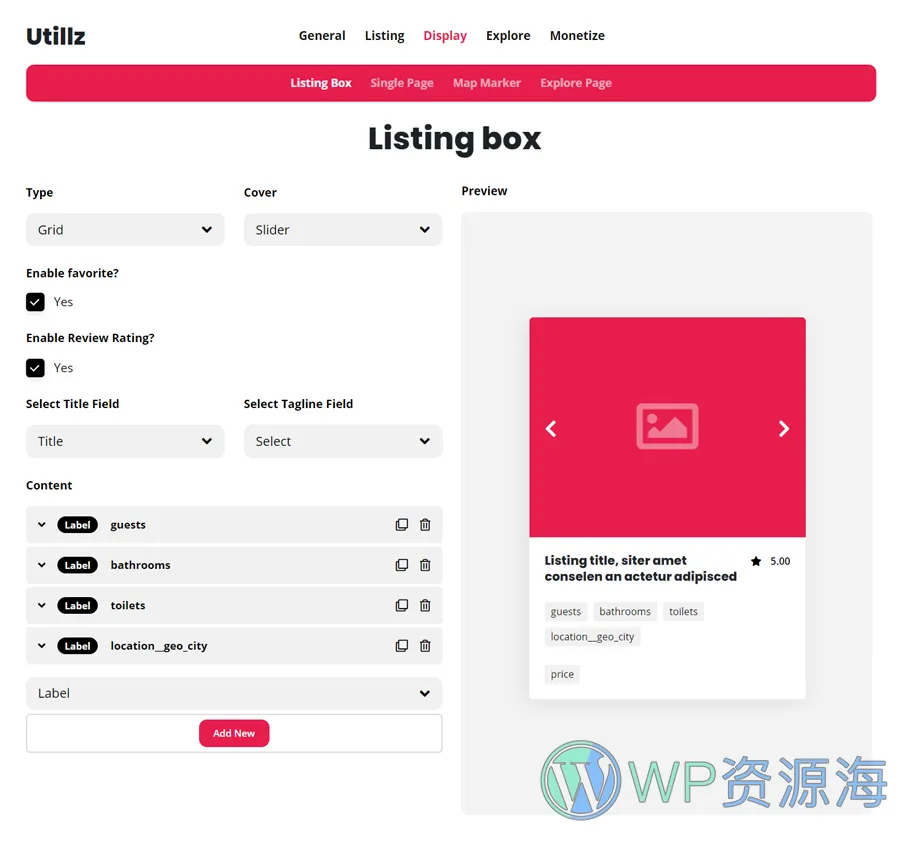Duplicate the guests content row
907x842 pixels.
pos(401,525)
